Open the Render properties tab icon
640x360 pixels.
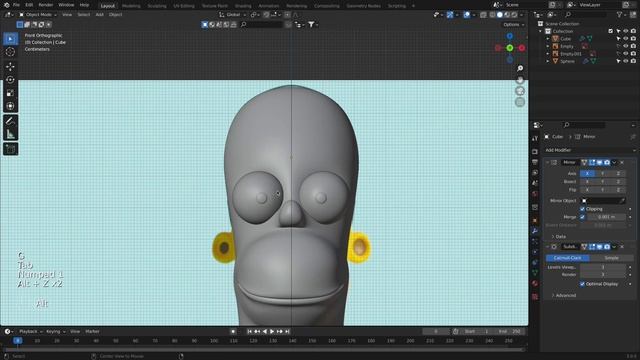click(535, 152)
